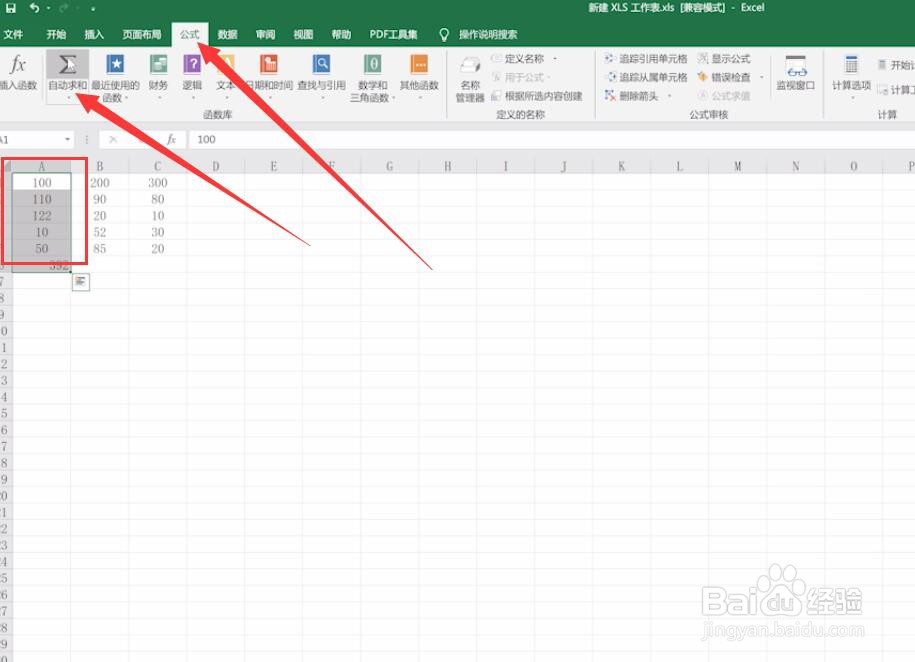The height and width of the screenshot is (662, 915).
Task: Open the Watch Window (监视窗口)
Action: tap(795, 72)
